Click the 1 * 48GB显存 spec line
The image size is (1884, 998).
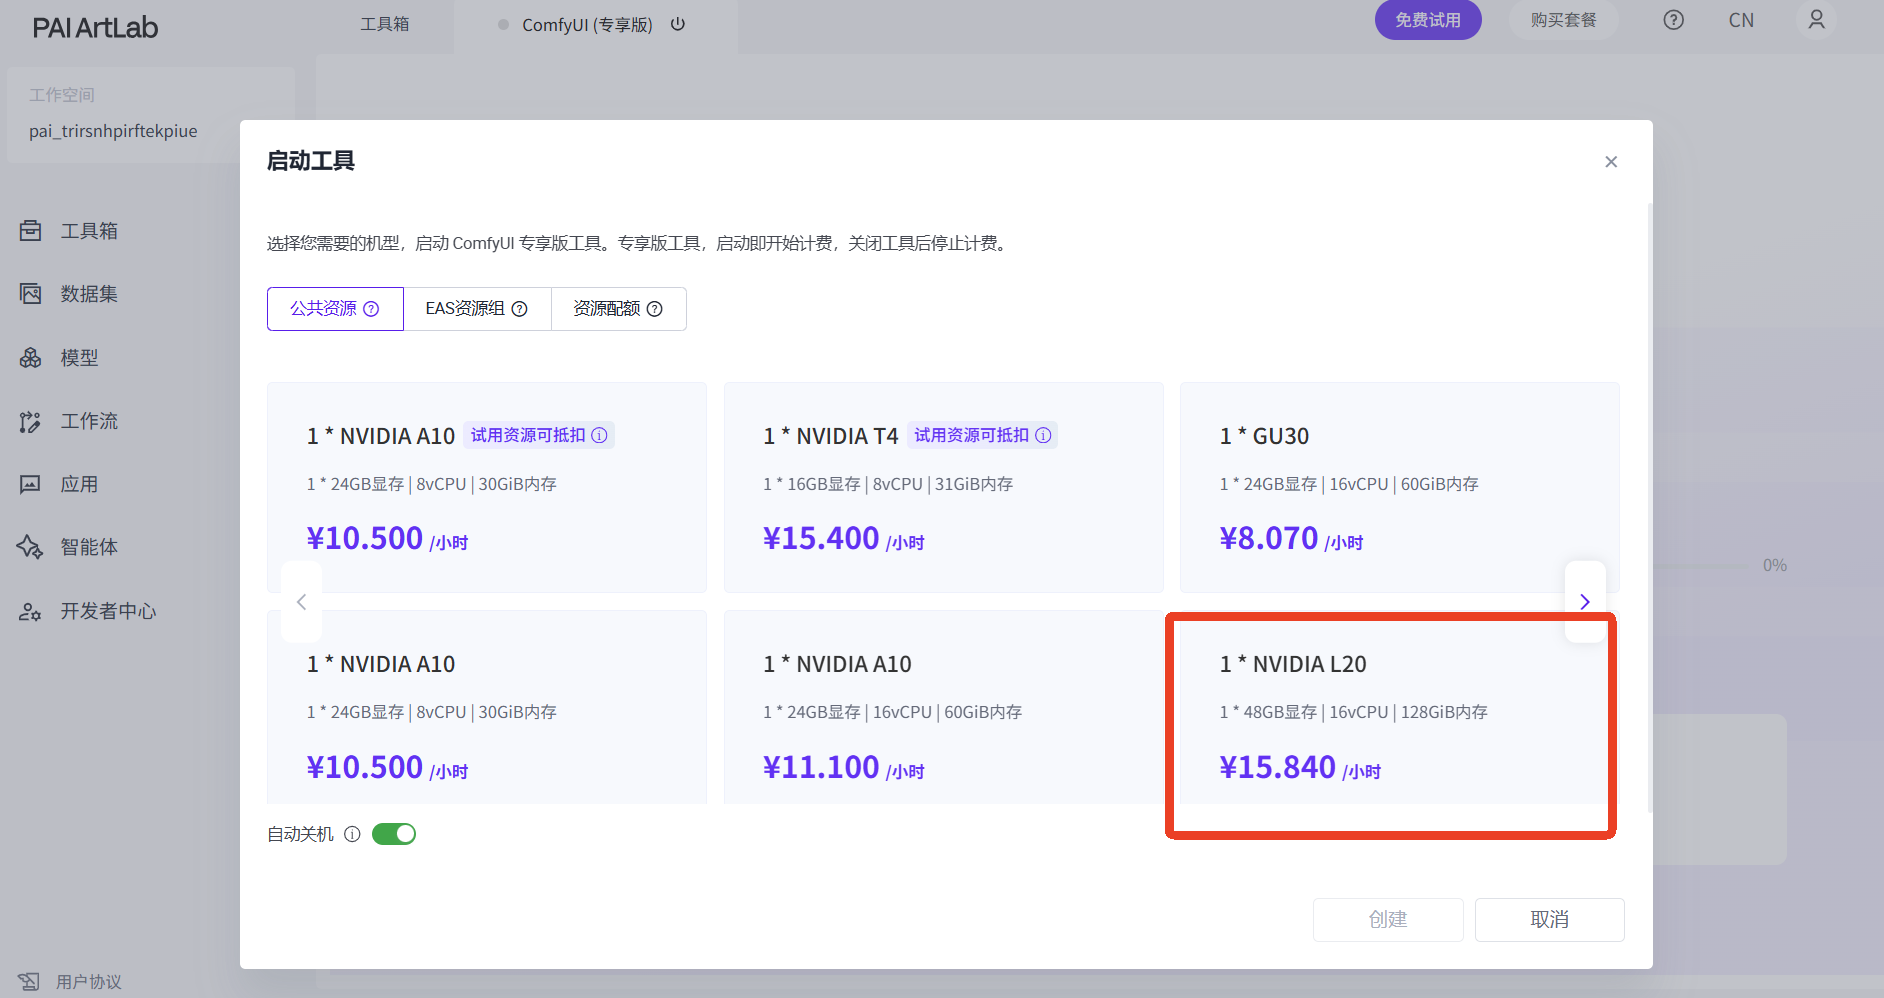pyautogui.click(x=1354, y=712)
